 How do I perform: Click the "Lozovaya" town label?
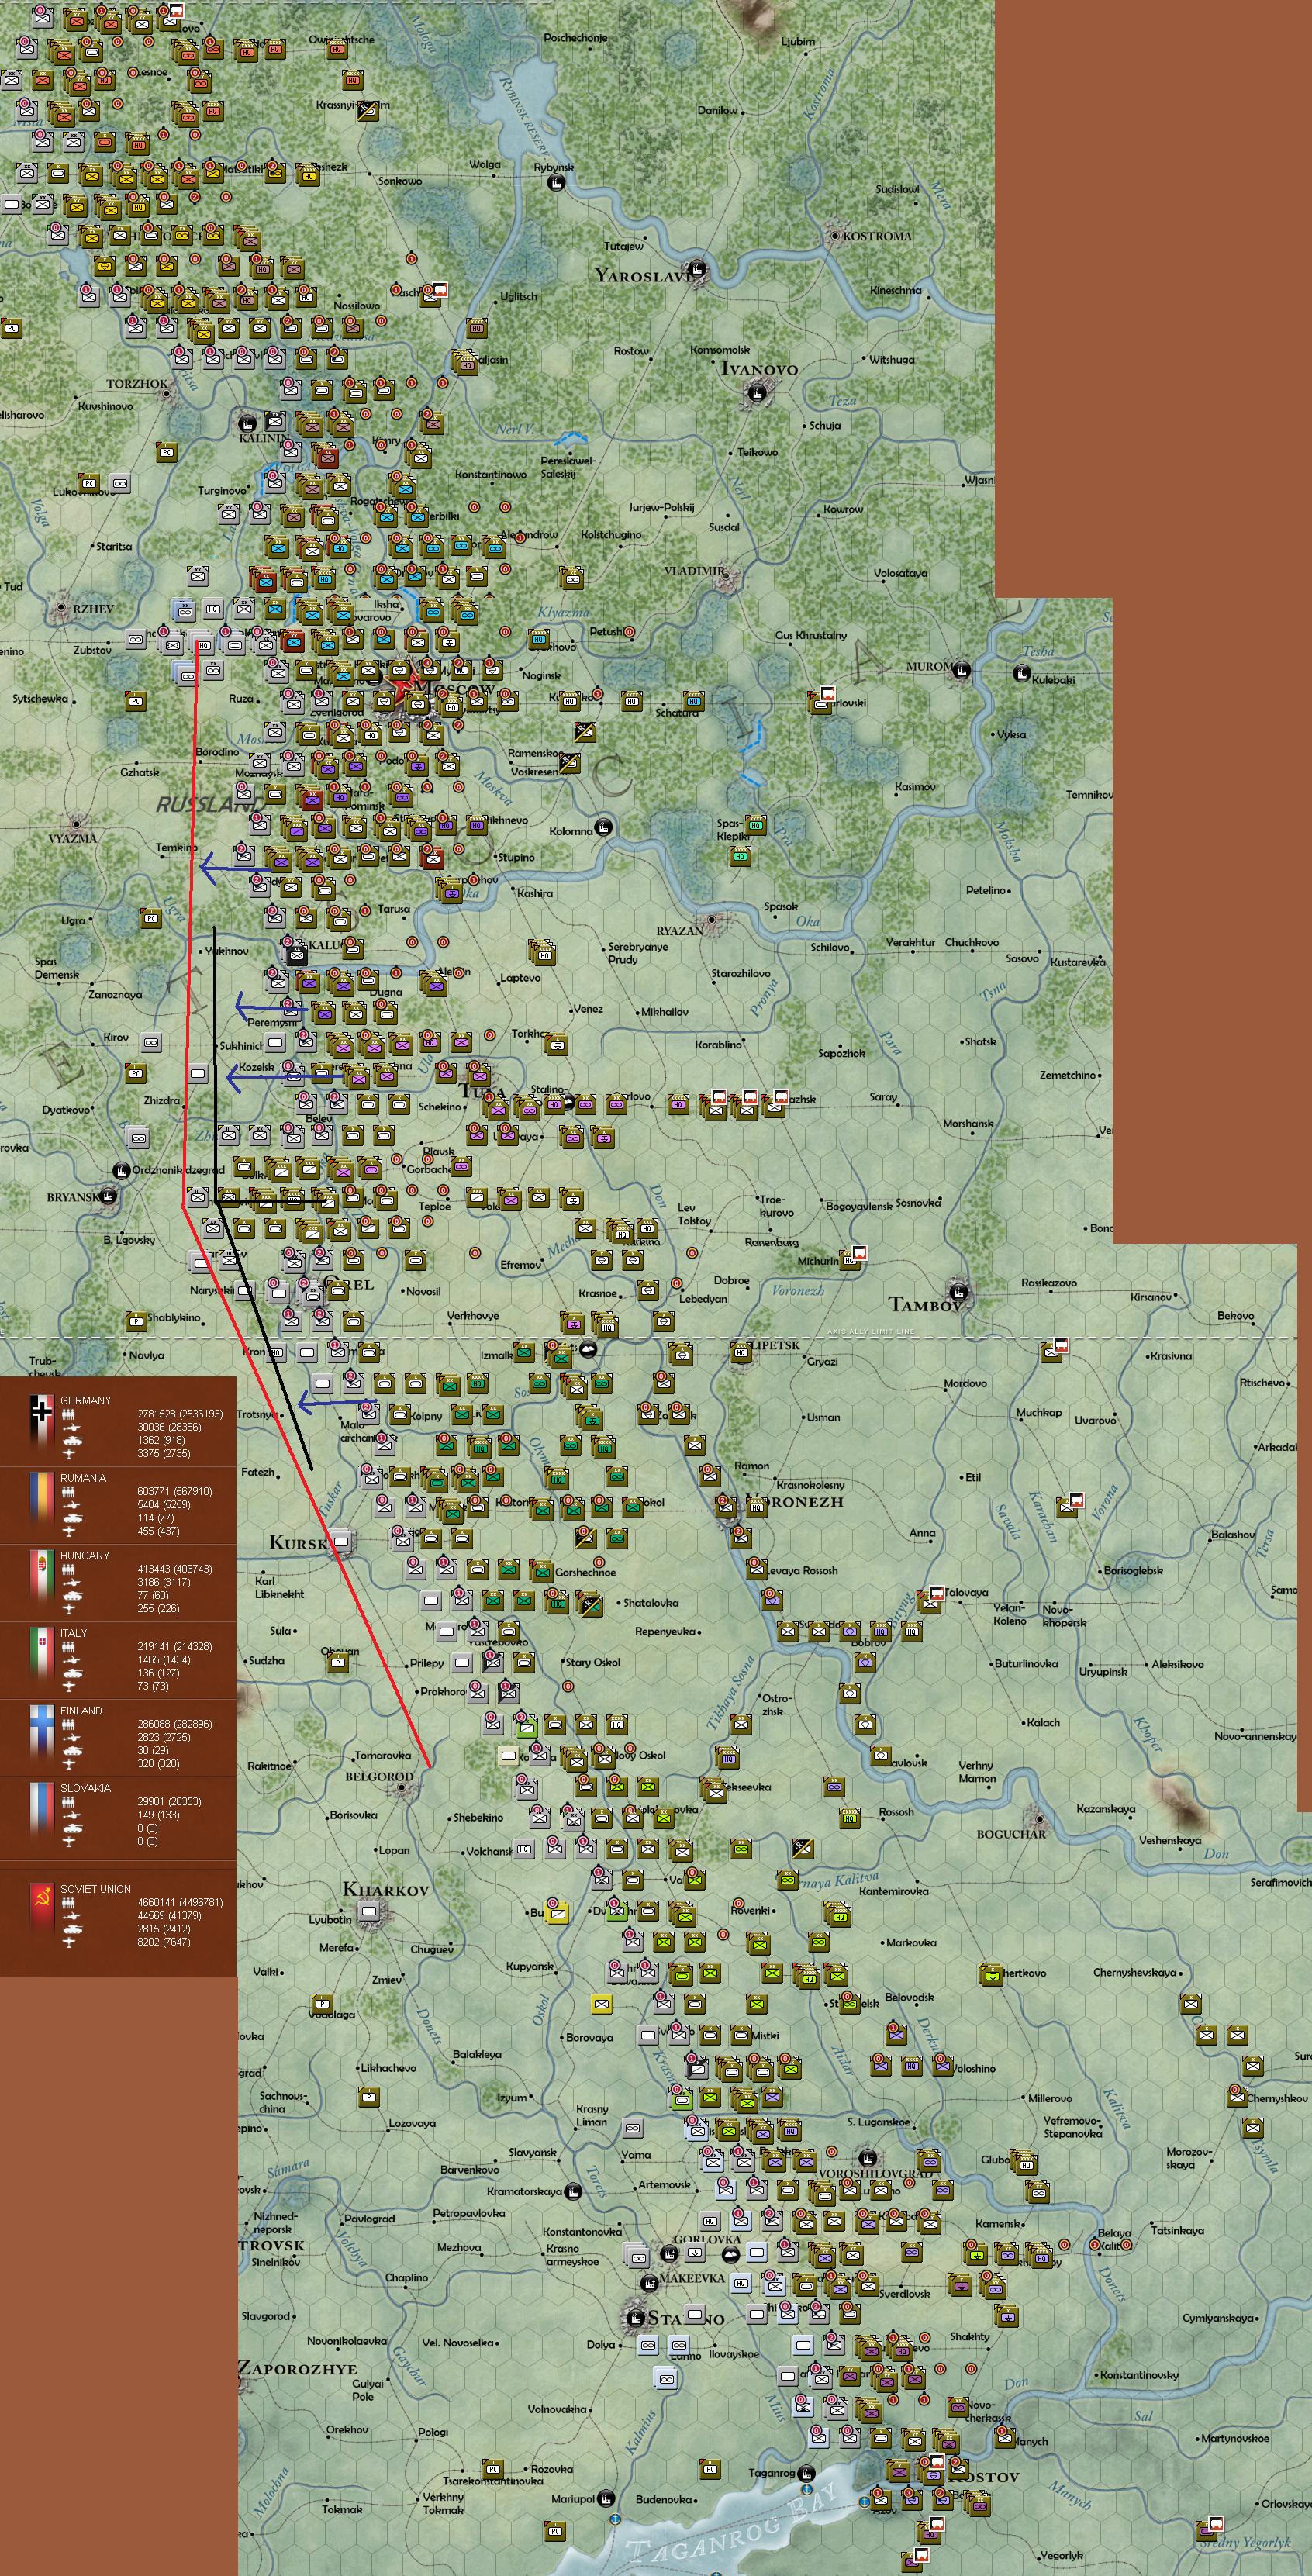click(412, 2123)
